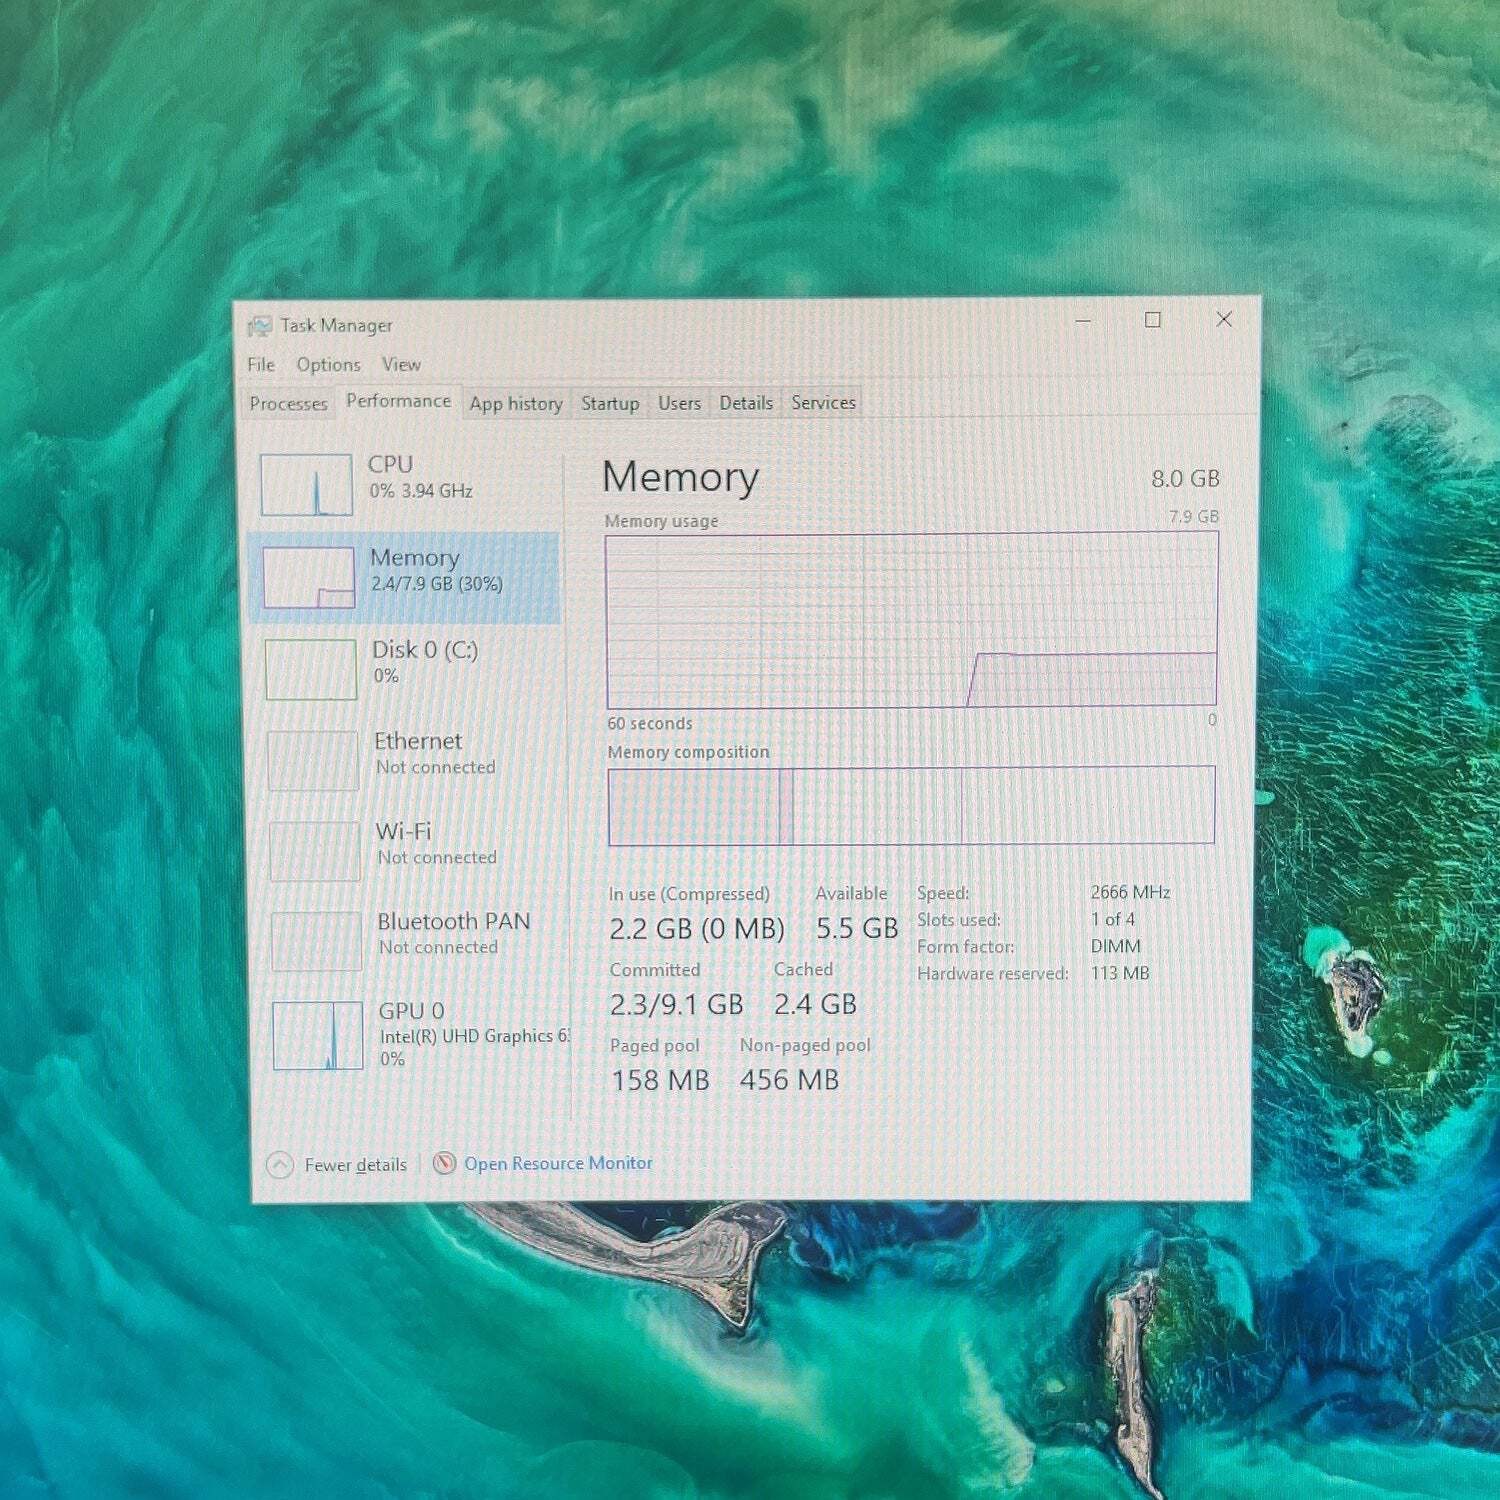Open Resource Monitor link
This screenshot has width=1500, height=1500.
558,1163
